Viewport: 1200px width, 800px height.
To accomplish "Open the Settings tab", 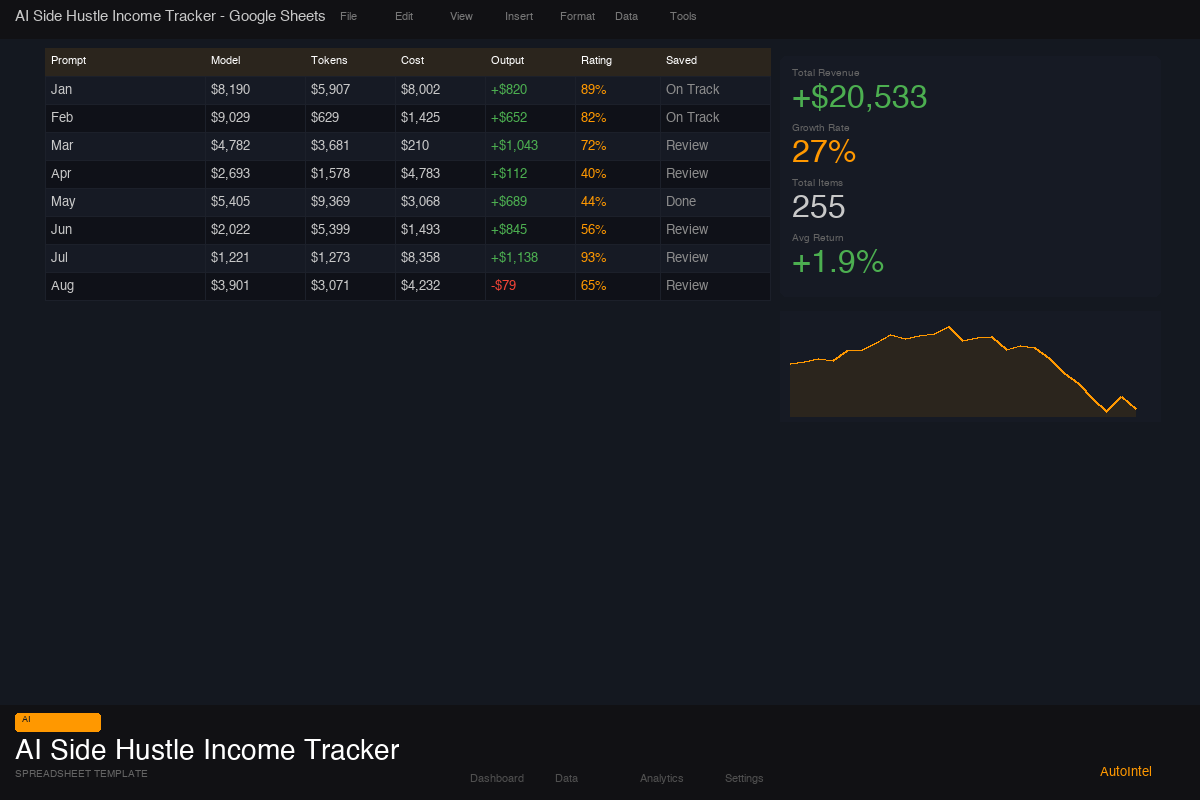I will 744,778.
